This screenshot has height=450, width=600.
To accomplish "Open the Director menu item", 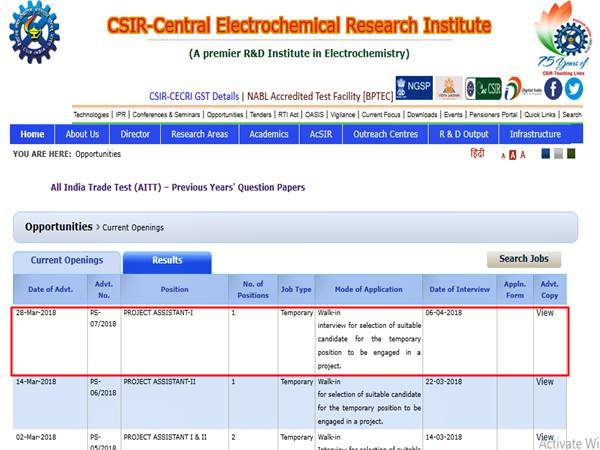I will tap(135, 134).
